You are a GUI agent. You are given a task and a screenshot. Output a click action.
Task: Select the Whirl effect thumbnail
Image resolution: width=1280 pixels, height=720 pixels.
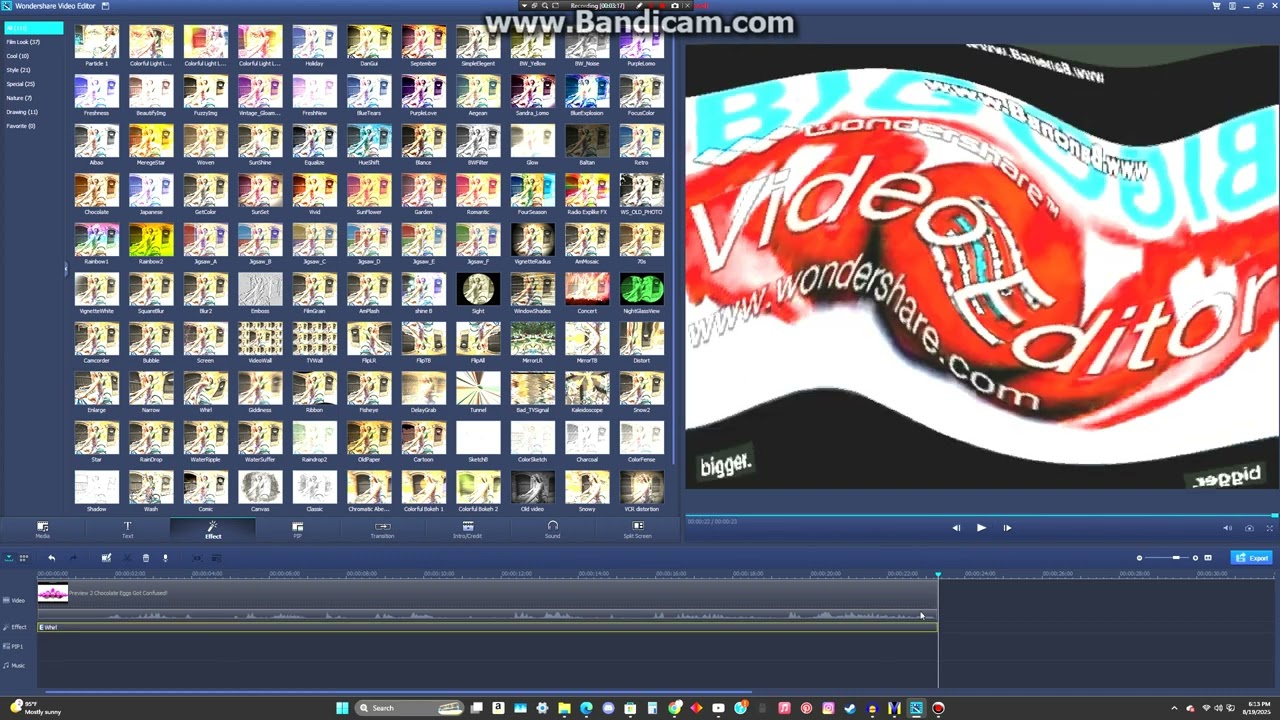pos(205,388)
